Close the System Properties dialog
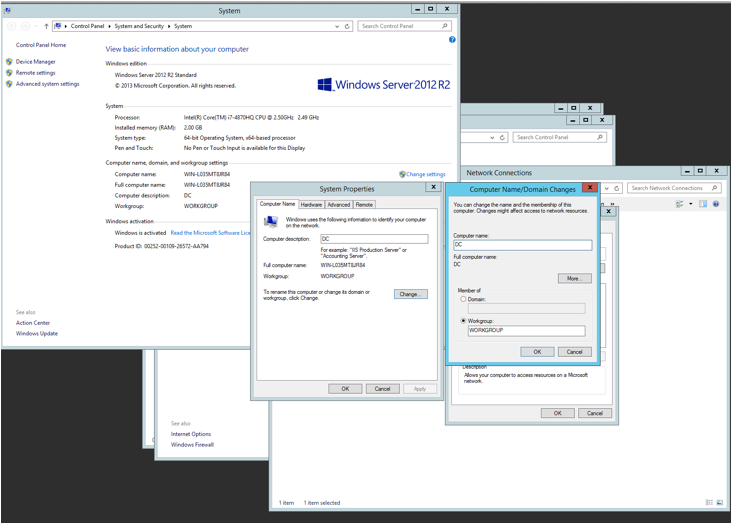Viewport: 732px width, 524px height. pos(433,187)
